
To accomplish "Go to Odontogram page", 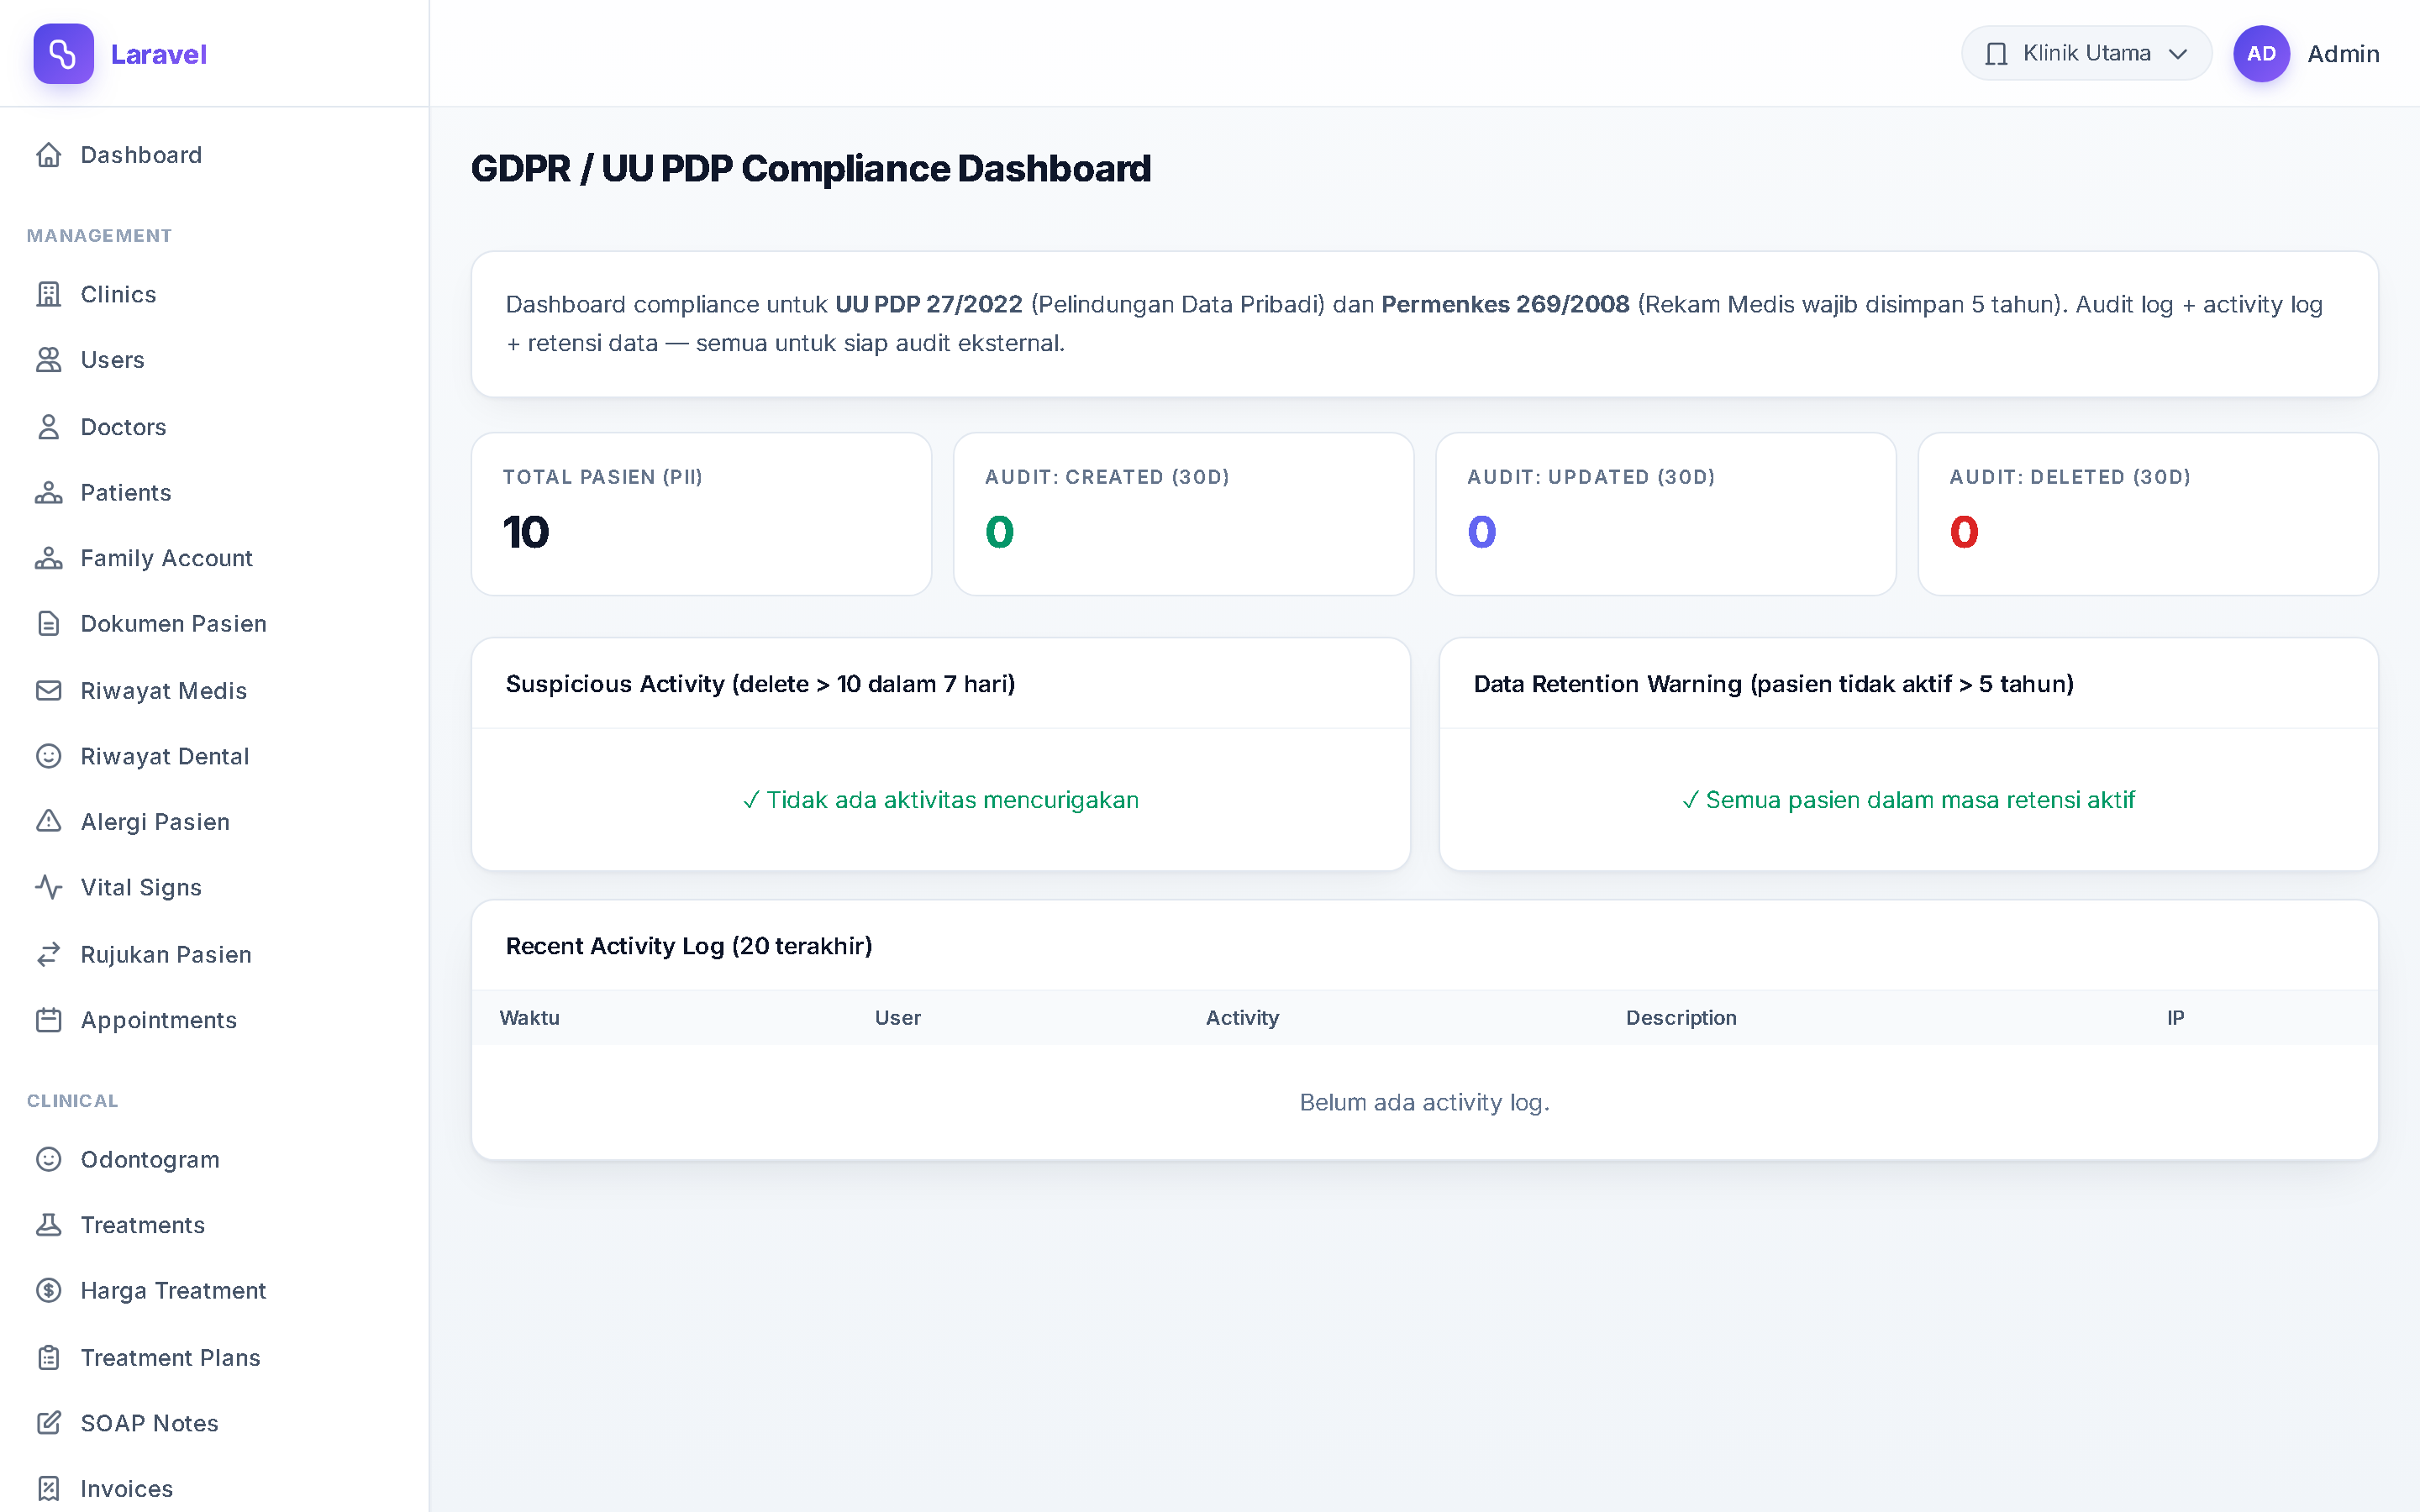I will click(214, 1160).
